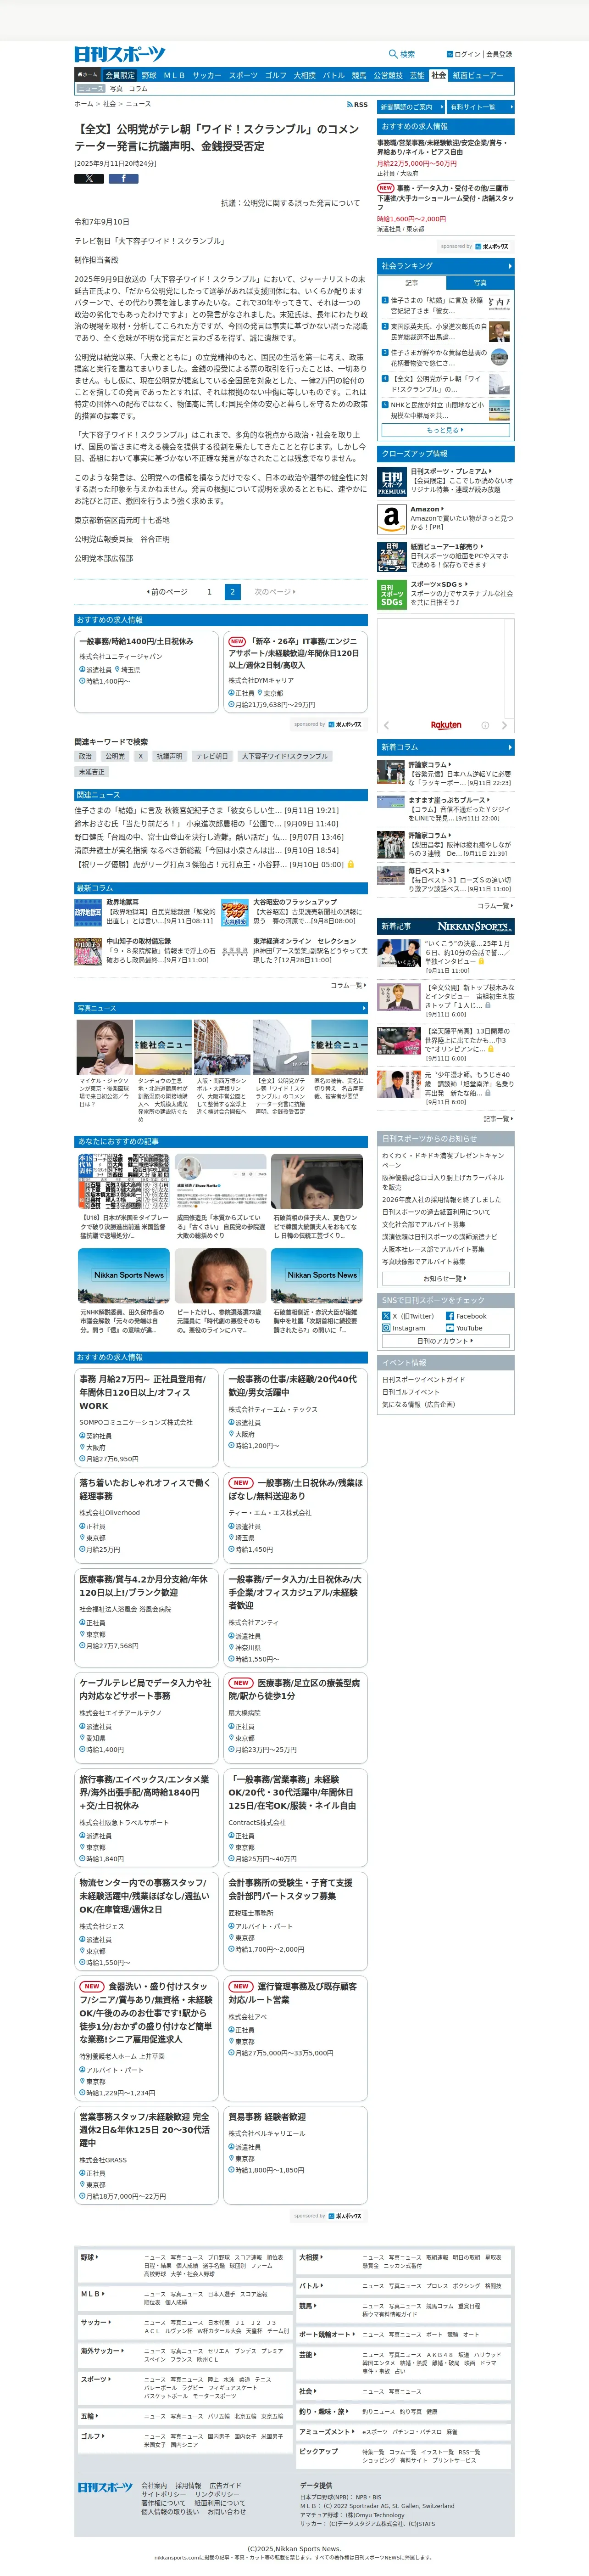
Task: Switch ranking to the 写真 tab
Action: click(x=480, y=283)
